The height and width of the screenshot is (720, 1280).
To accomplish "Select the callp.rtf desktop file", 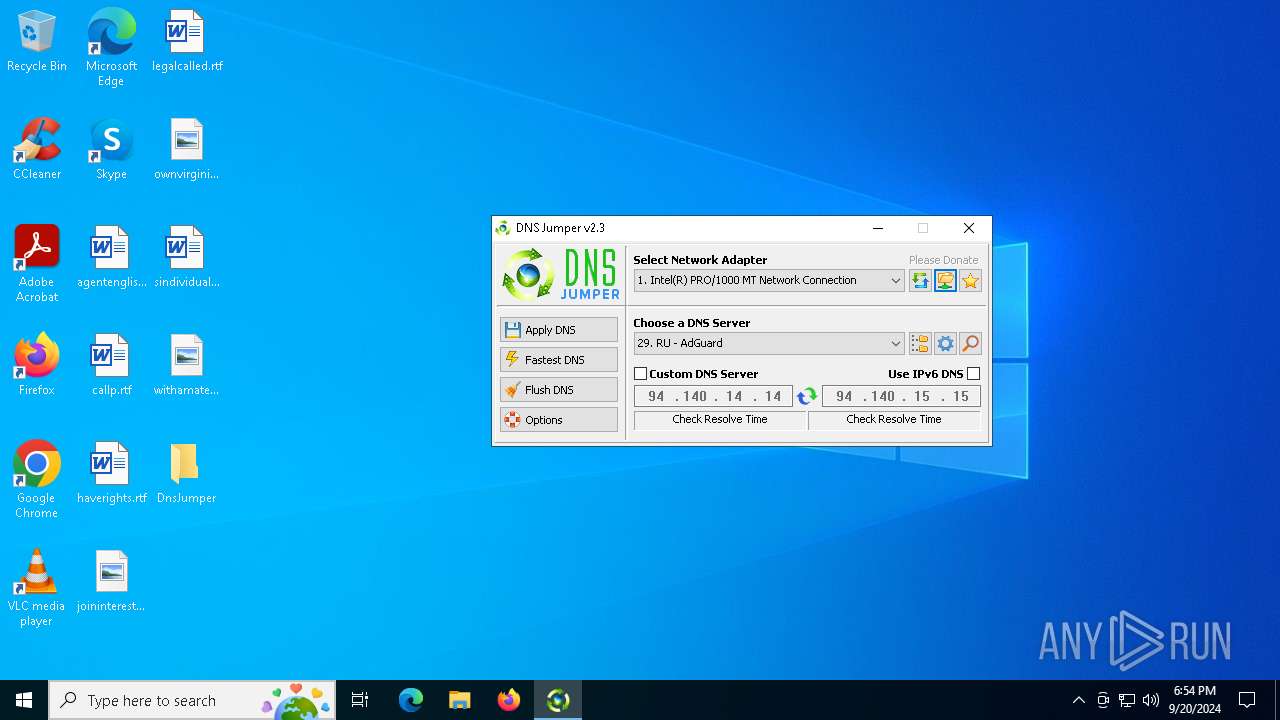I will [x=111, y=366].
